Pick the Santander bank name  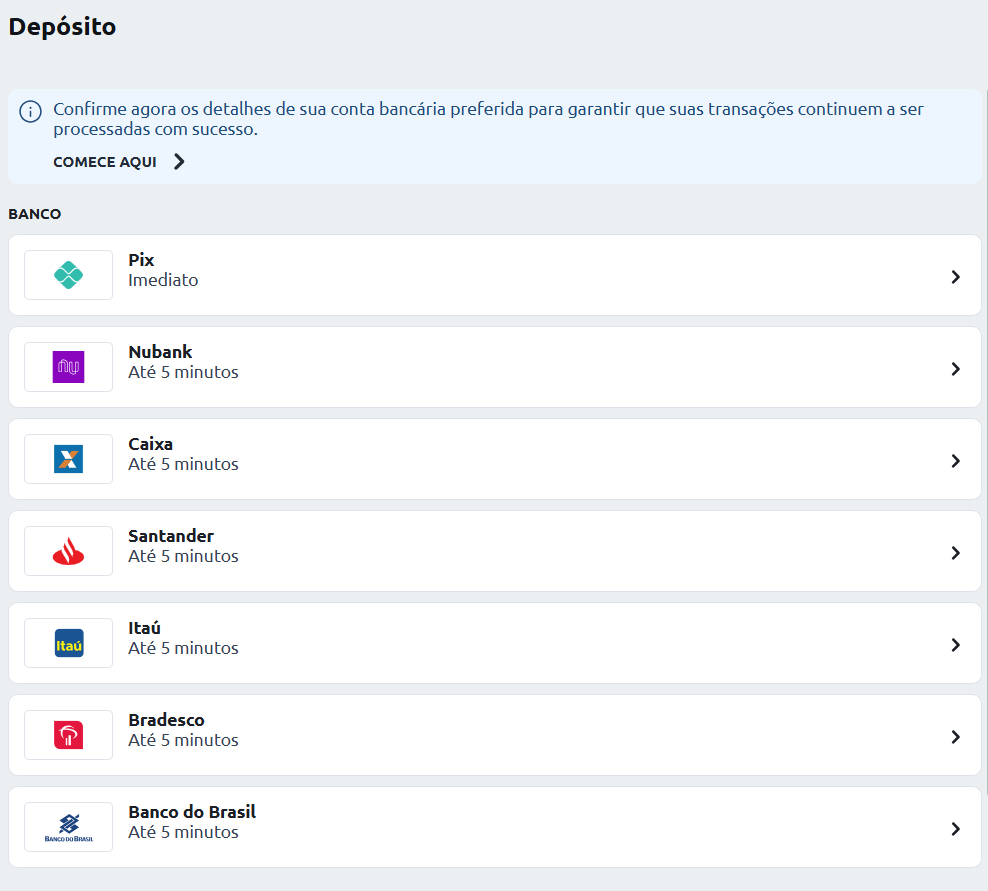pos(171,536)
